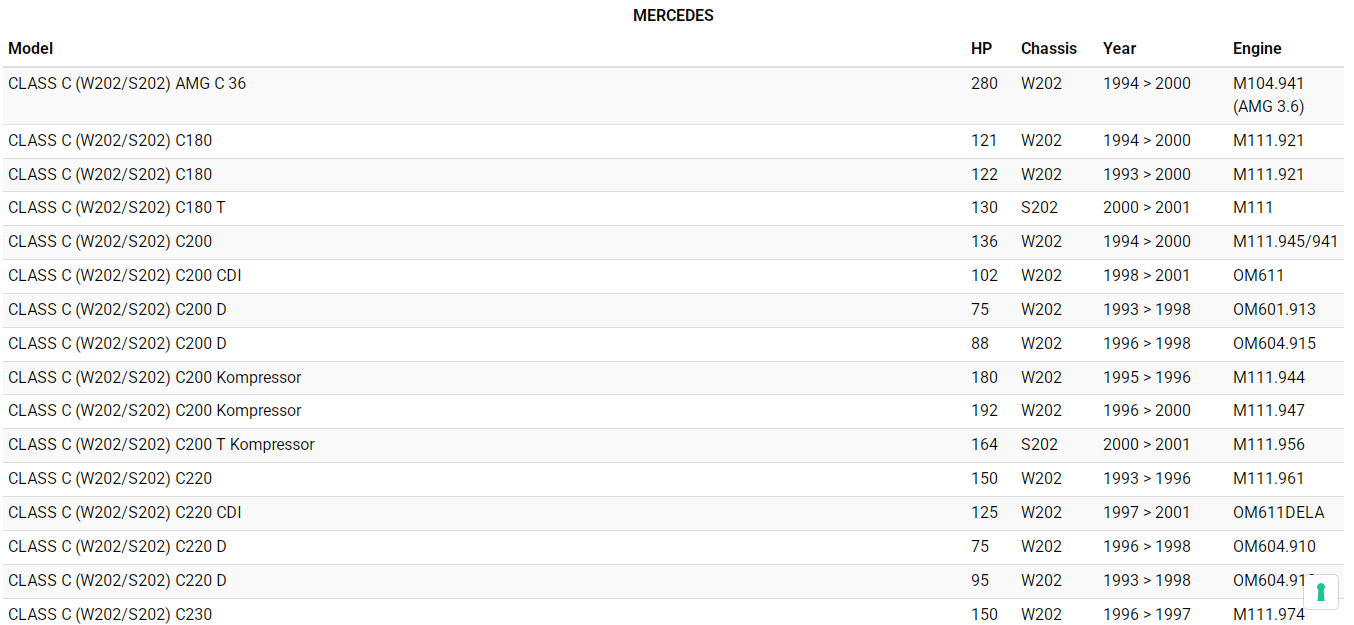
Task: Select the C200 CDI model entry
Action: (125, 275)
